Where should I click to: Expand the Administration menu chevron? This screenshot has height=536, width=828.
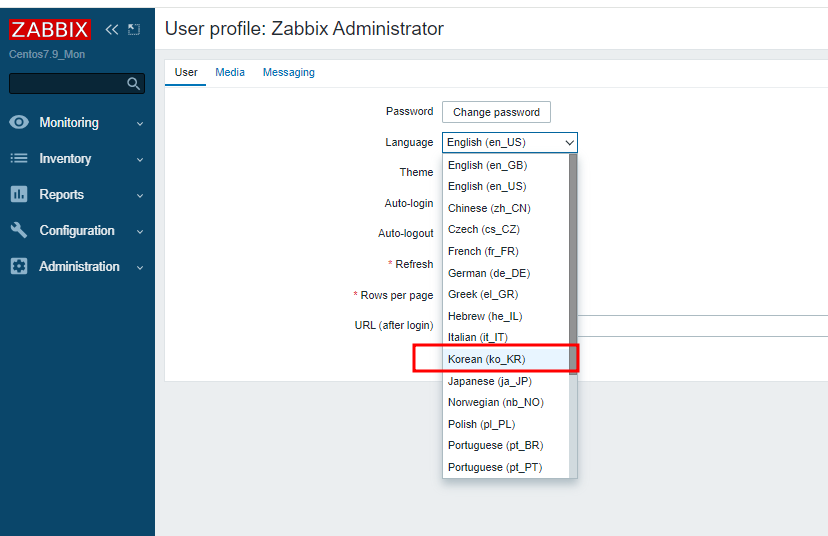(x=140, y=267)
